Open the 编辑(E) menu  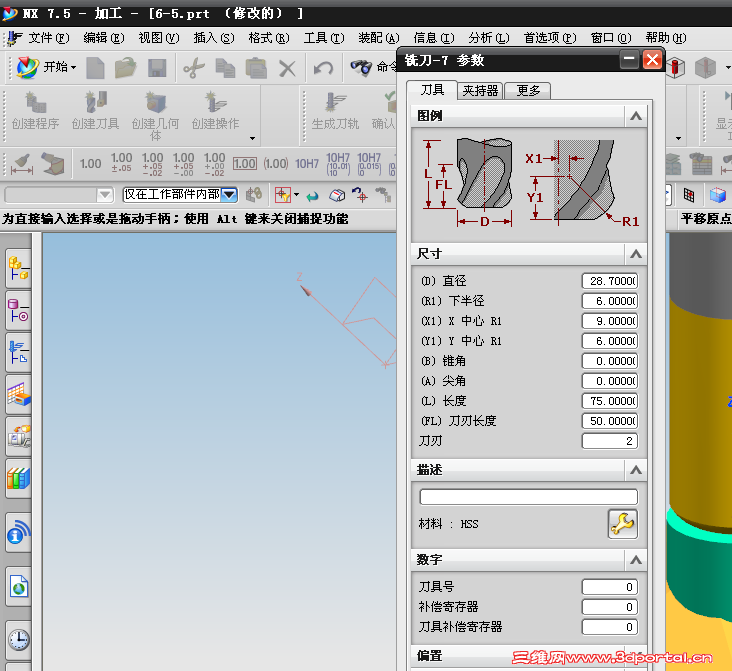pyautogui.click(x=104, y=38)
